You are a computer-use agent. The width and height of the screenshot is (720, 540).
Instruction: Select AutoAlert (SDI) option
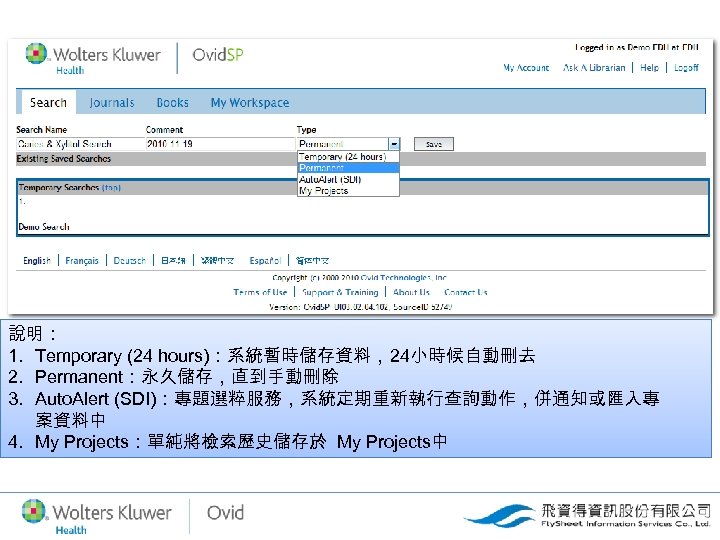349,179
